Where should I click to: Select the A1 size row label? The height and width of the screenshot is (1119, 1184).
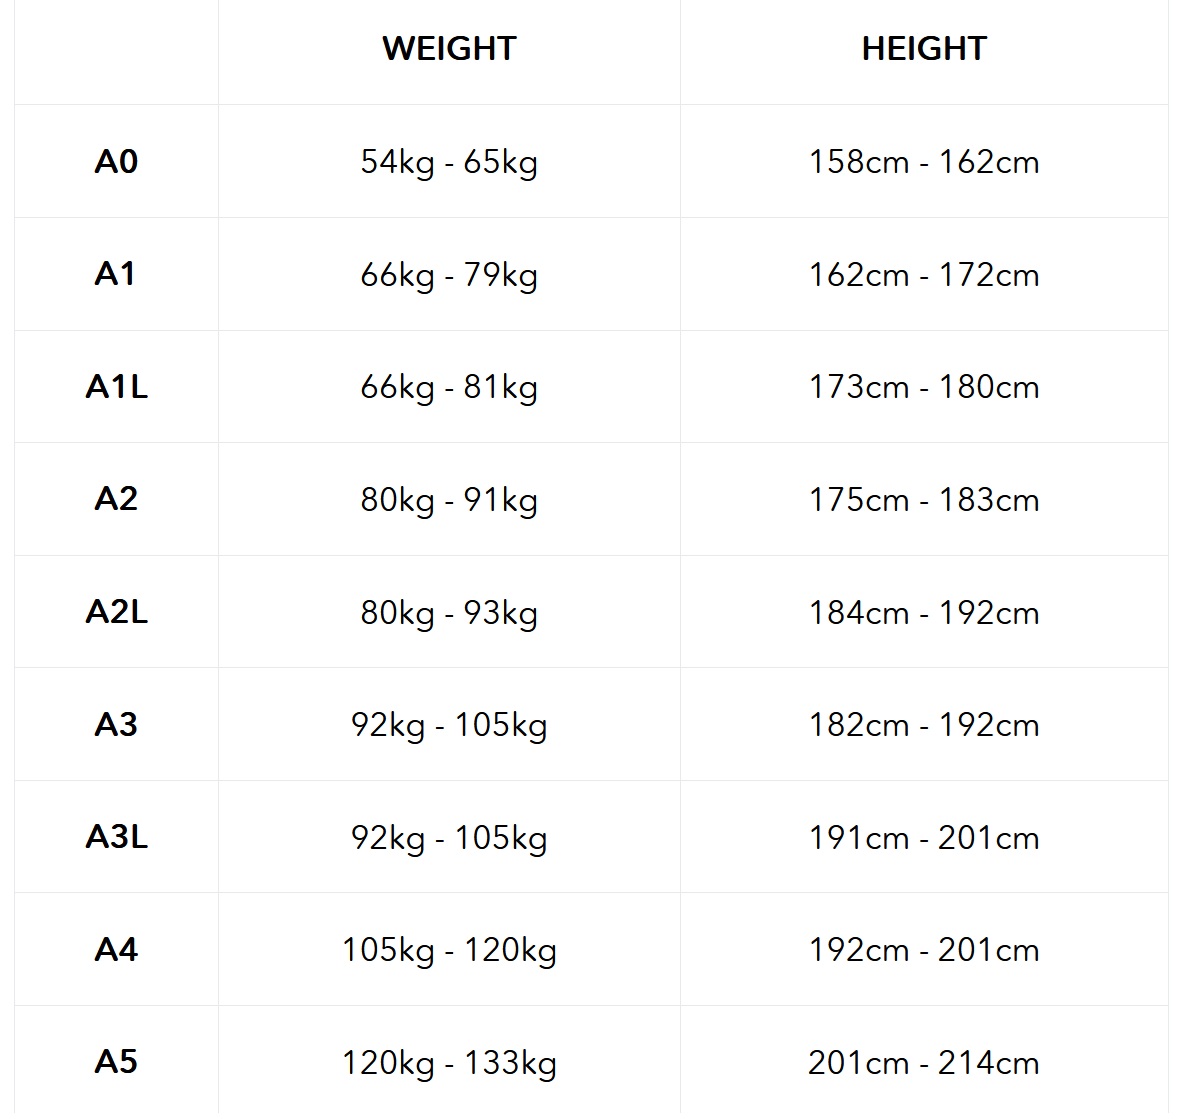click(116, 274)
